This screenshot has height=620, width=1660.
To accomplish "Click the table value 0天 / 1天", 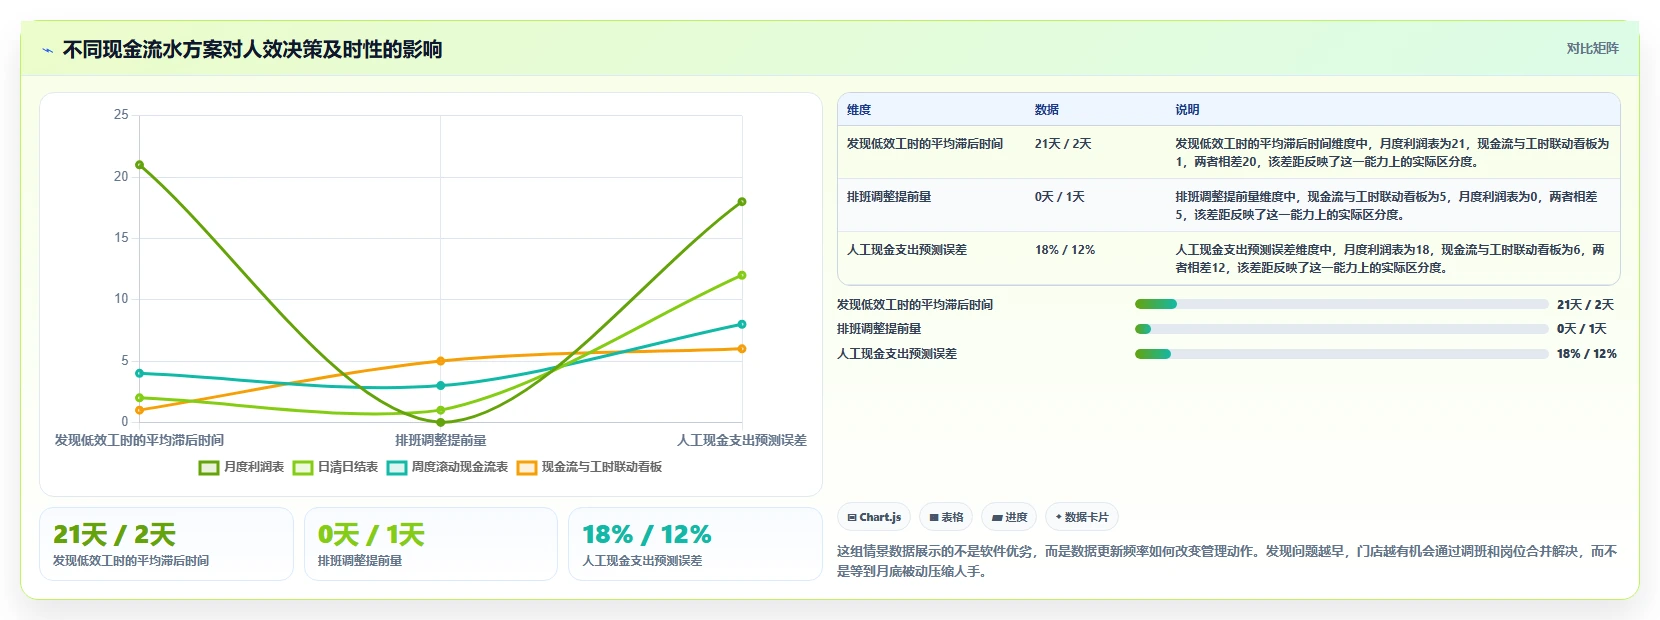I will 1060,197.
